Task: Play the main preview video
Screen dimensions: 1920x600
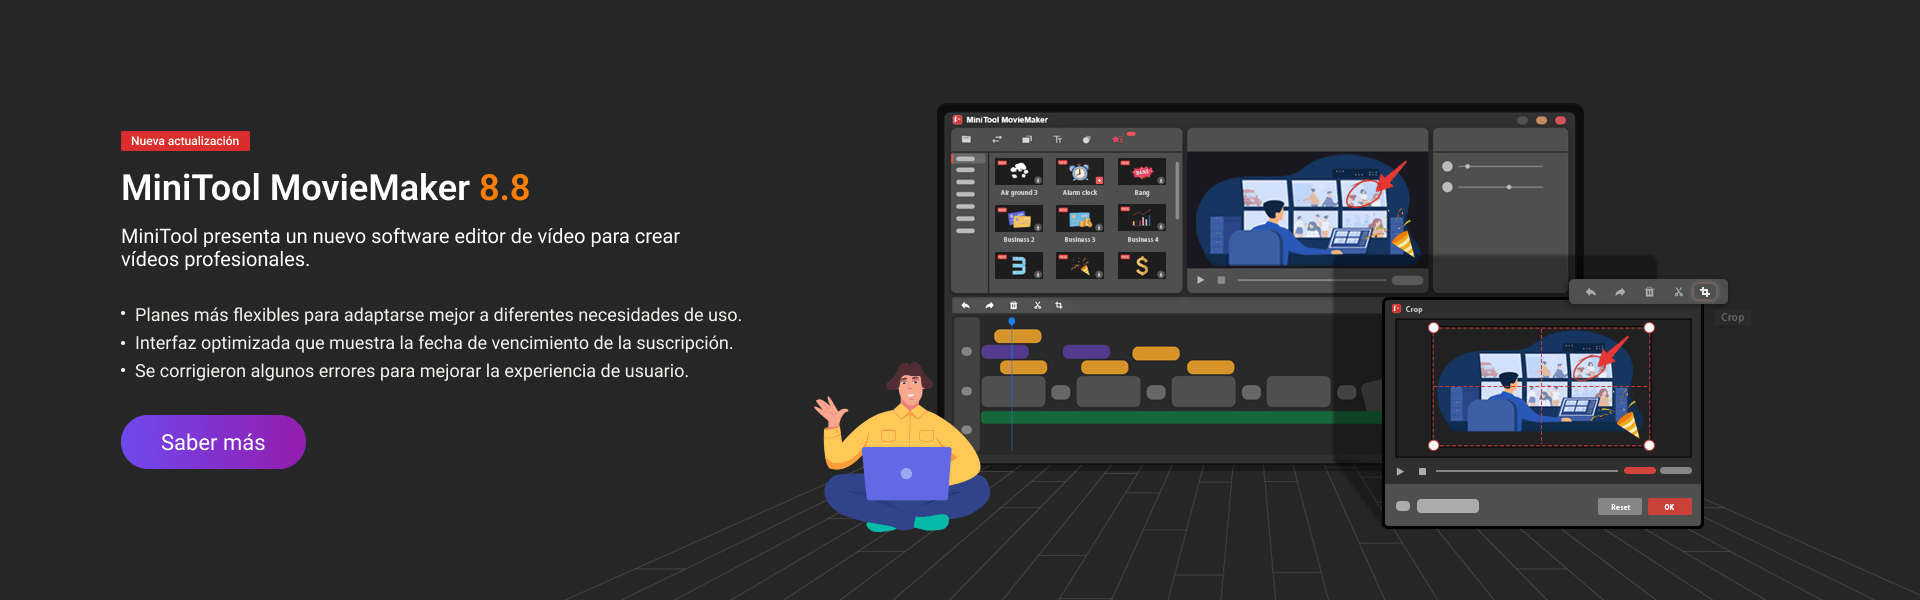Action: [x=1201, y=280]
